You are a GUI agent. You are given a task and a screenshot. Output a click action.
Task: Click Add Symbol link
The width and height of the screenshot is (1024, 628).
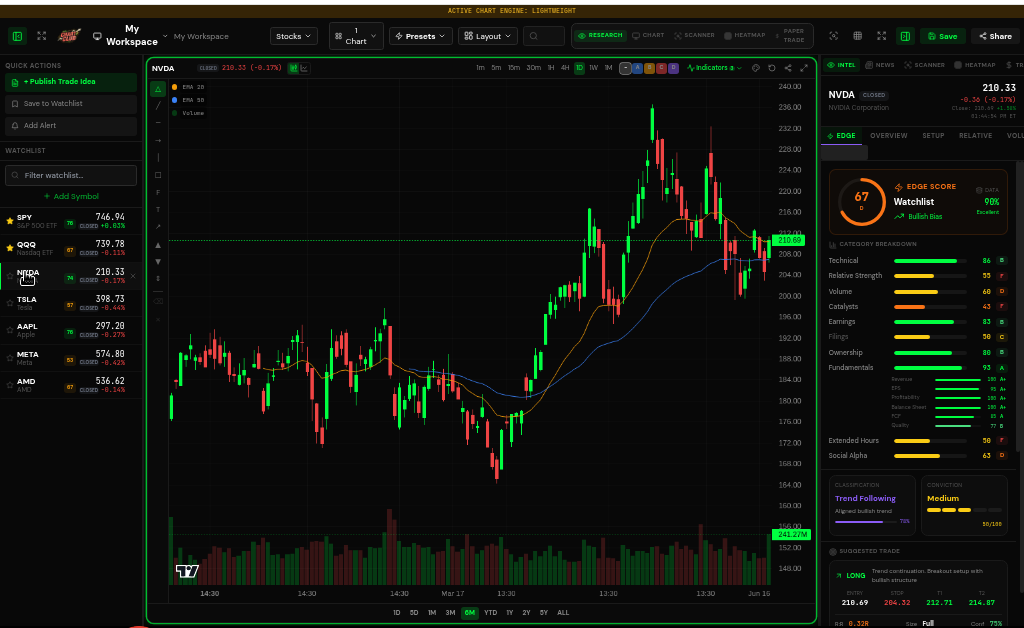71,196
